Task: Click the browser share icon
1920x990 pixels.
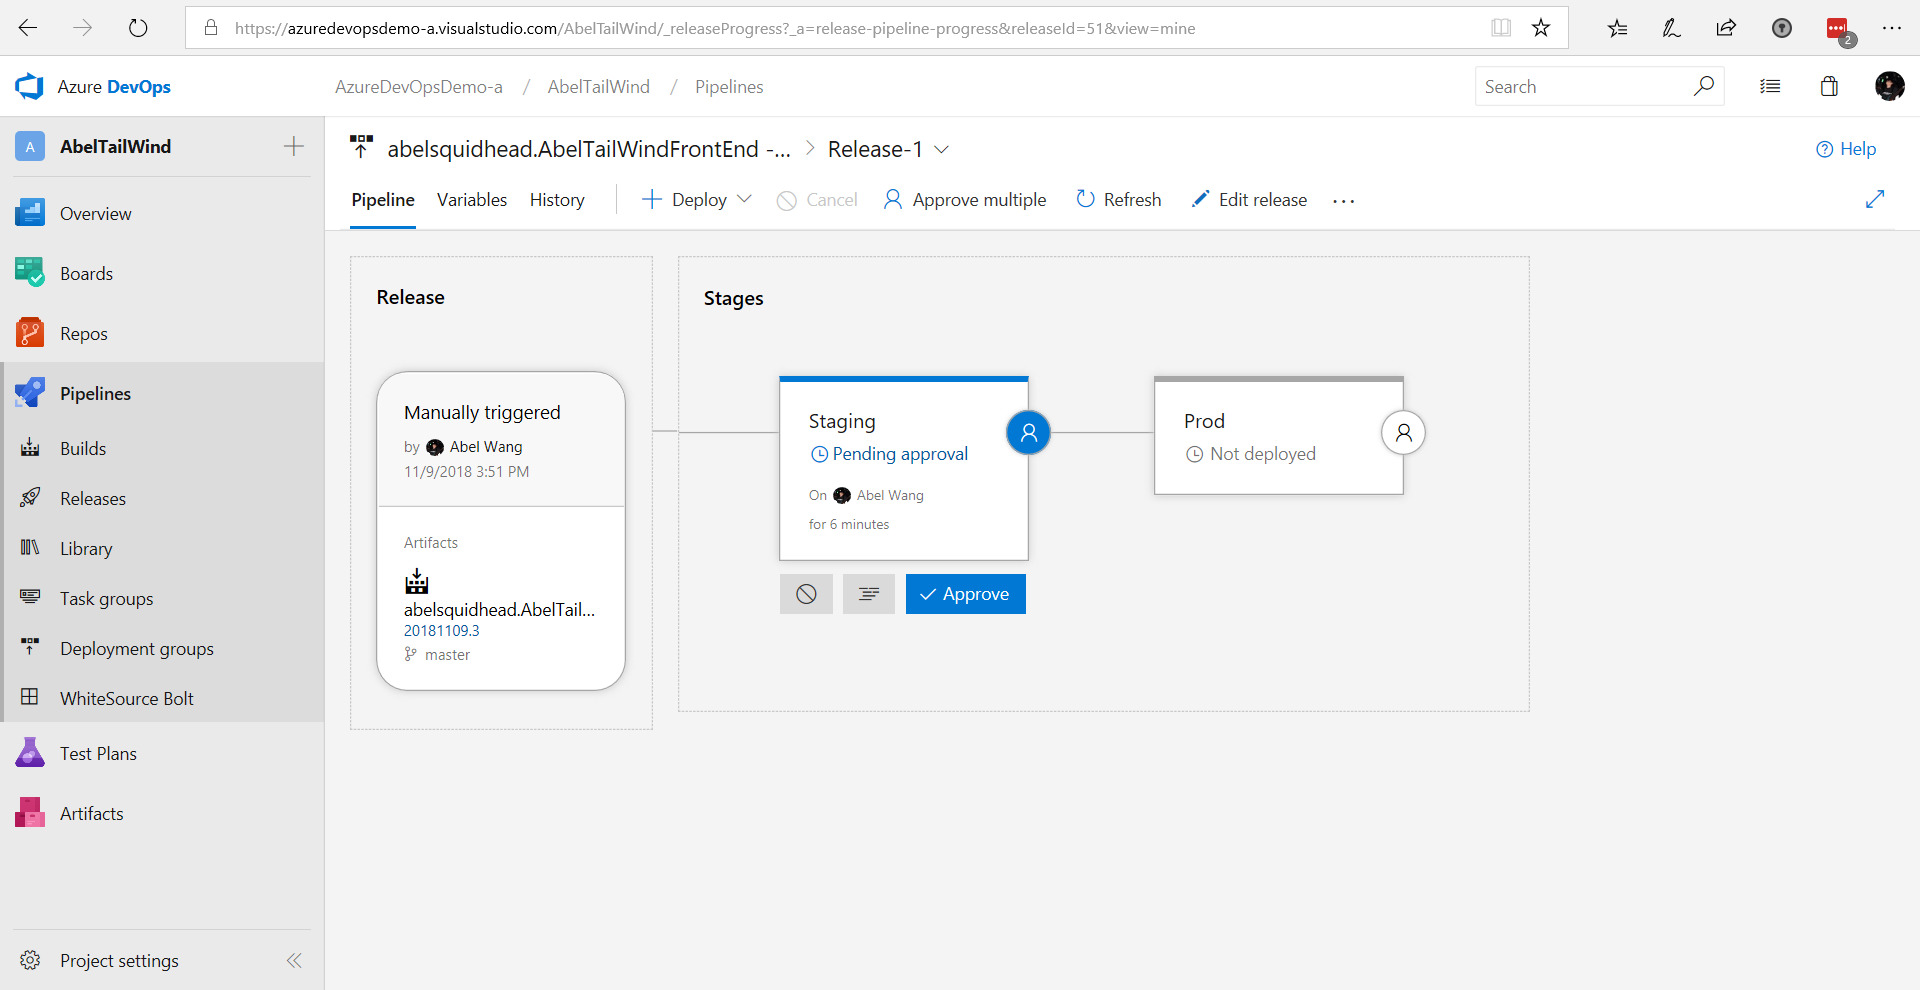Action: (1726, 28)
